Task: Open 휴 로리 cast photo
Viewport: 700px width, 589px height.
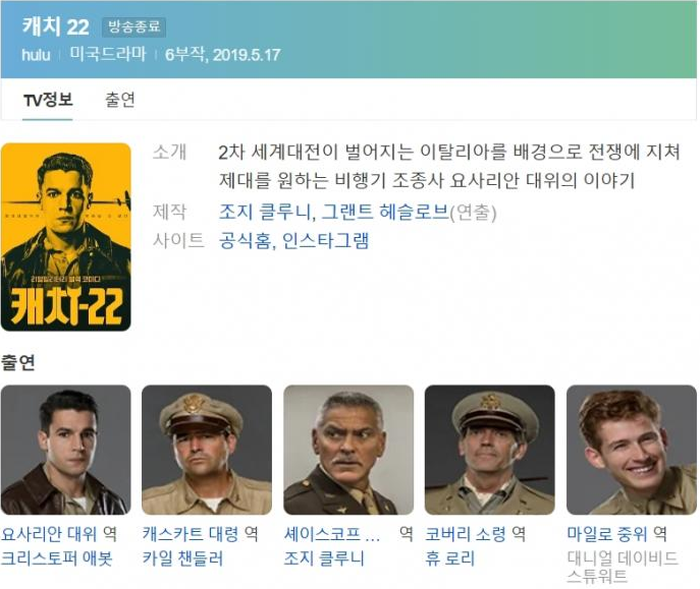Action: click(490, 450)
